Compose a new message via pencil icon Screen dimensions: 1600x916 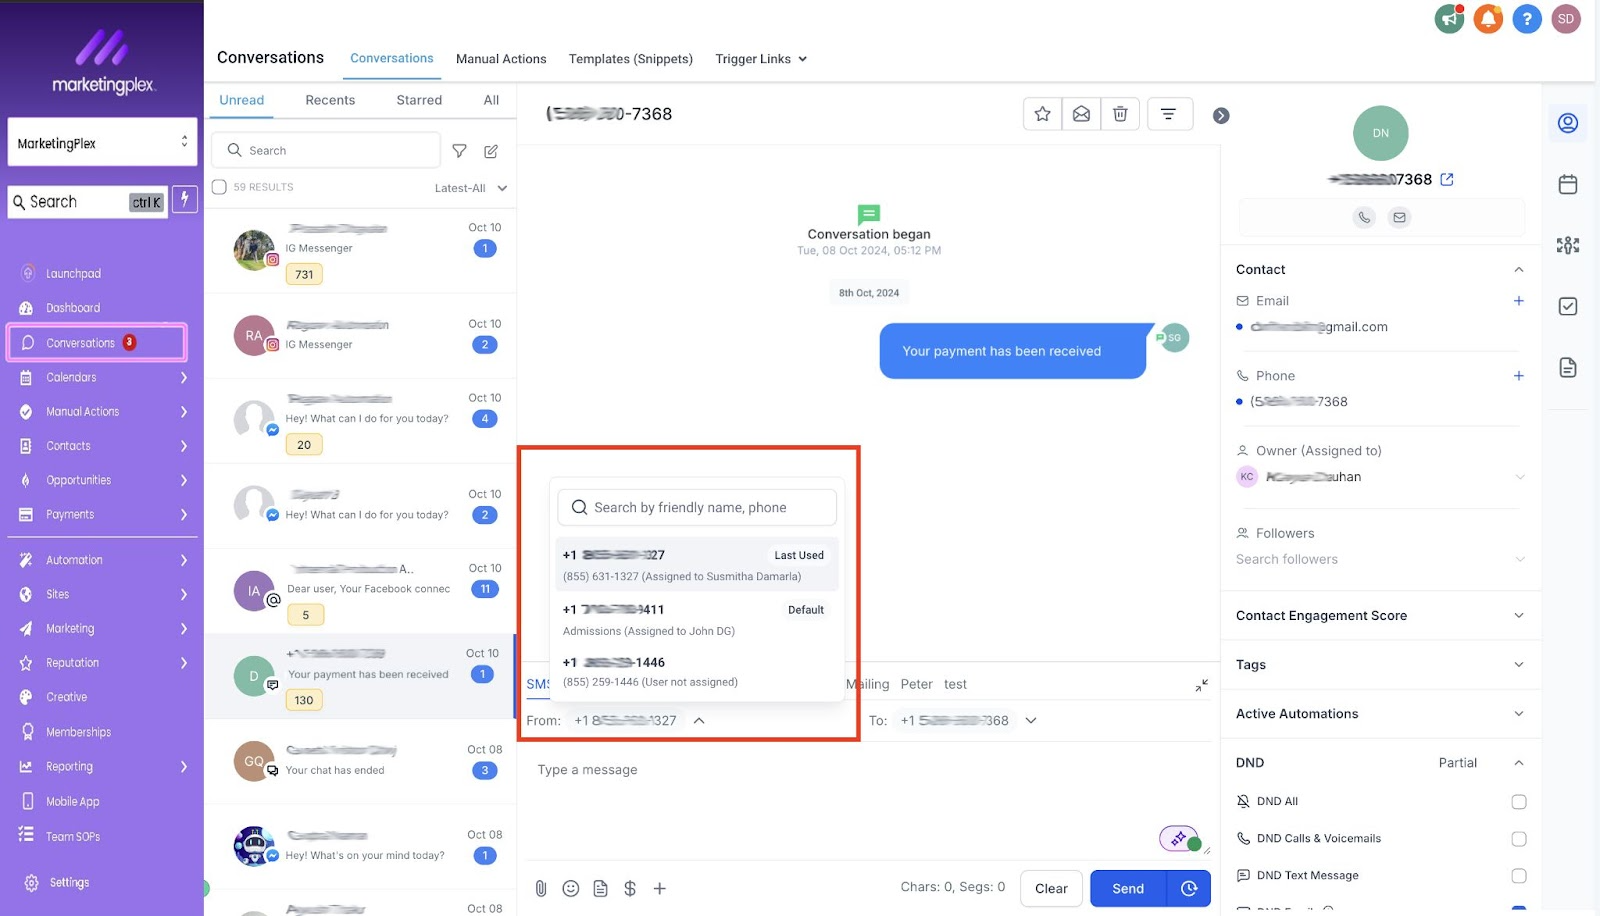(x=491, y=151)
